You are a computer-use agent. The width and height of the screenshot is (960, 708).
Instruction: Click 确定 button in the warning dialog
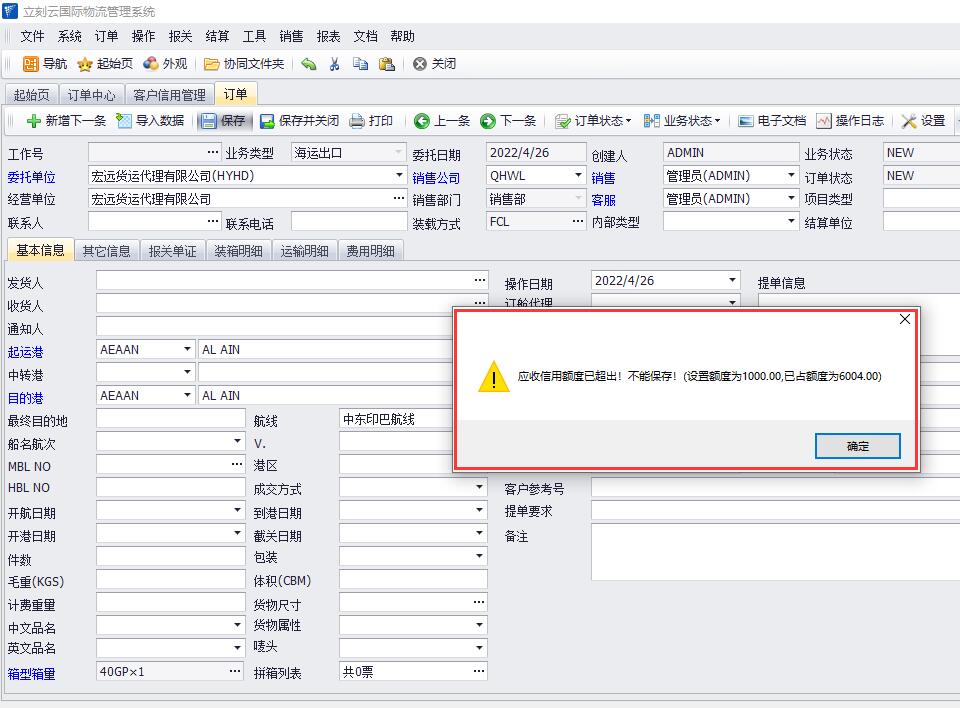pyautogui.click(x=857, y=446)
